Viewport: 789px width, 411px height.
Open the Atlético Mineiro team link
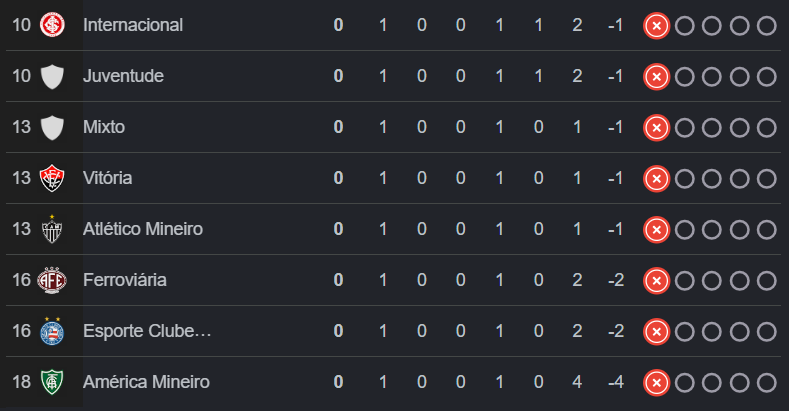143,229
